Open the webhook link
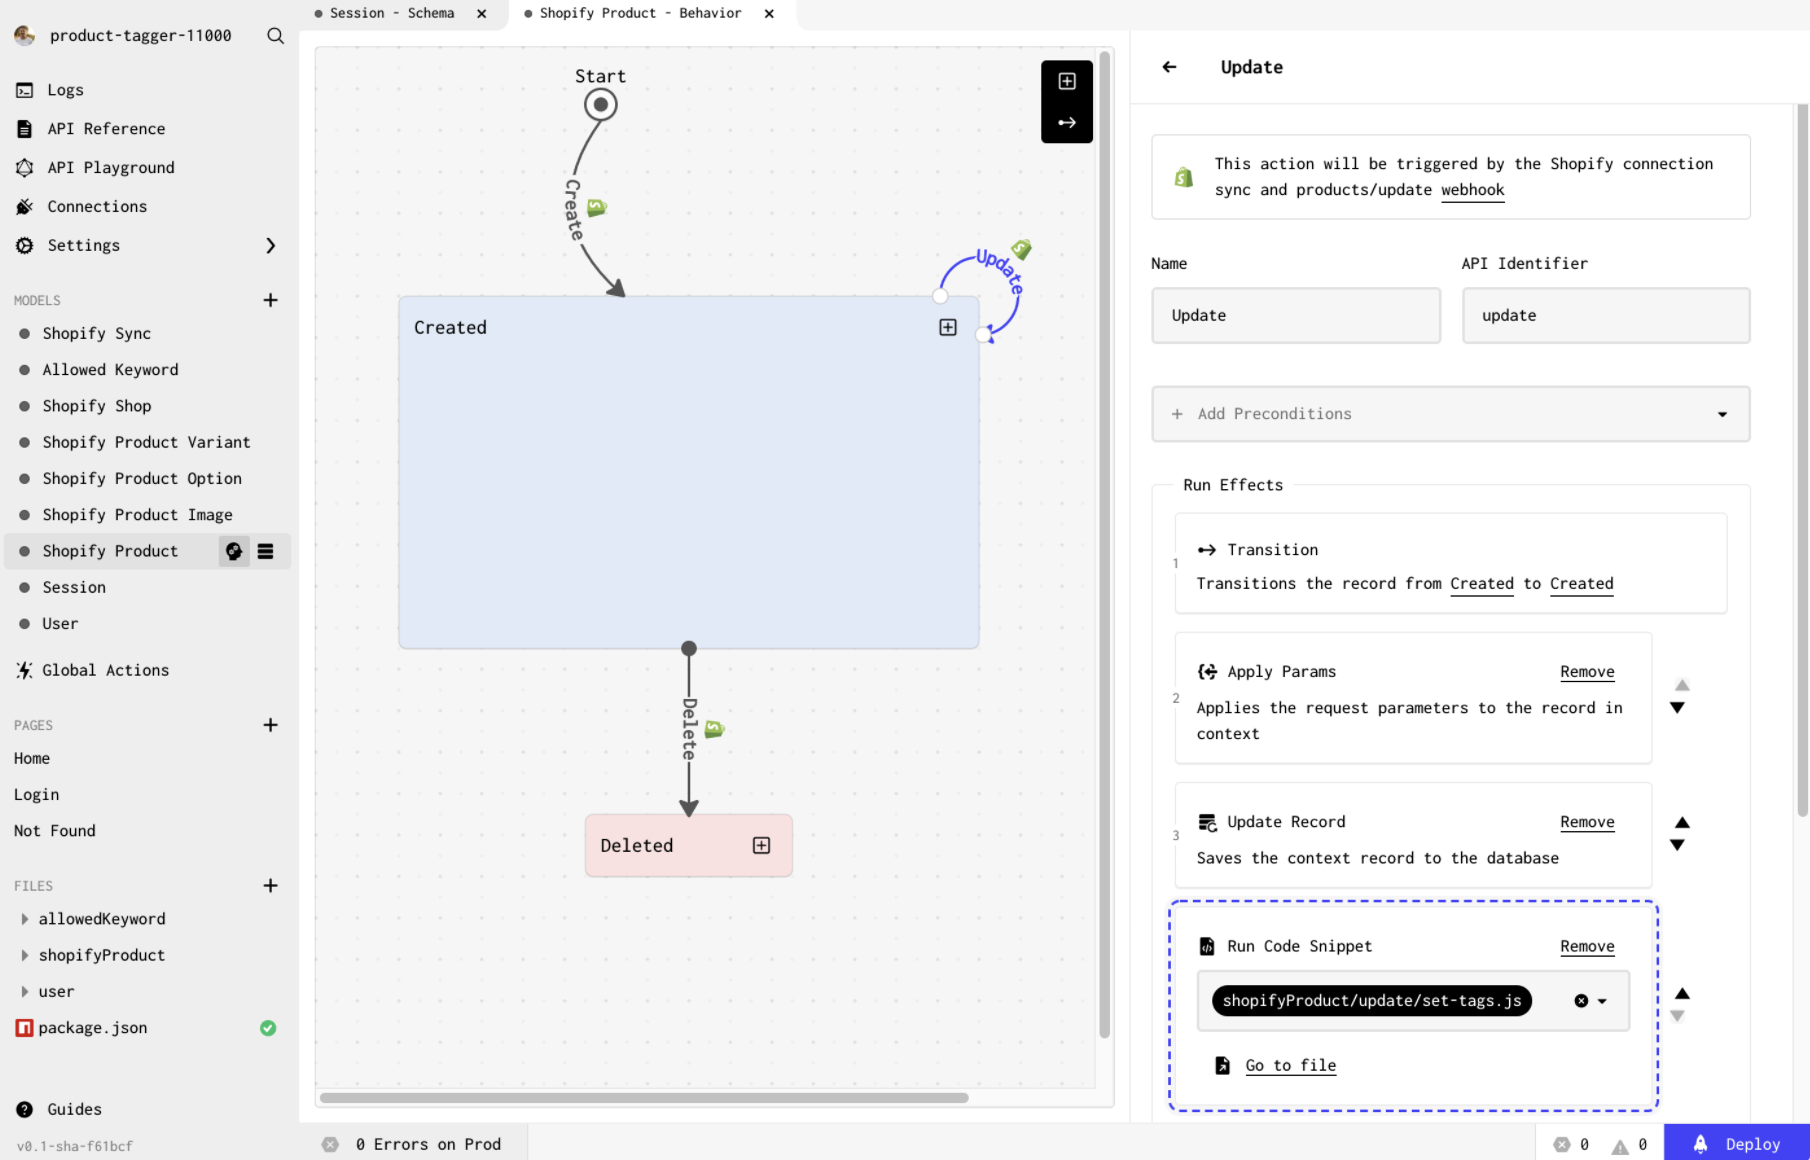Image resolution: width=1810 pixels, height=1160 pixels. click(x=1472, y=190)
